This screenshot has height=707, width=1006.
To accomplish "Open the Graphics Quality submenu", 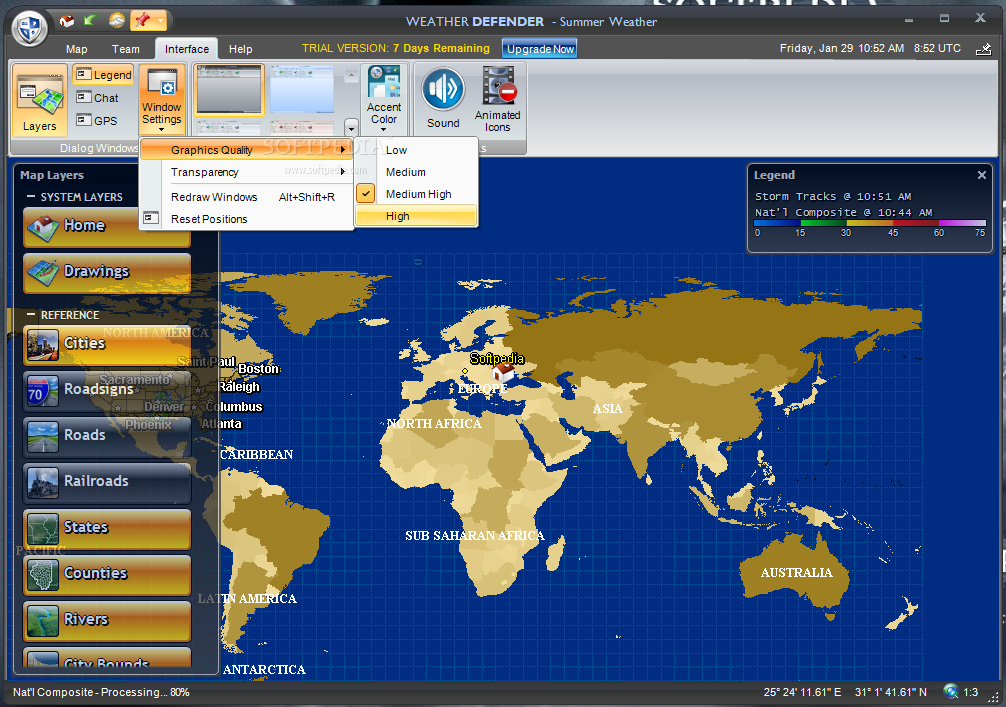I will pyautogui.click(x=246, y=149).
